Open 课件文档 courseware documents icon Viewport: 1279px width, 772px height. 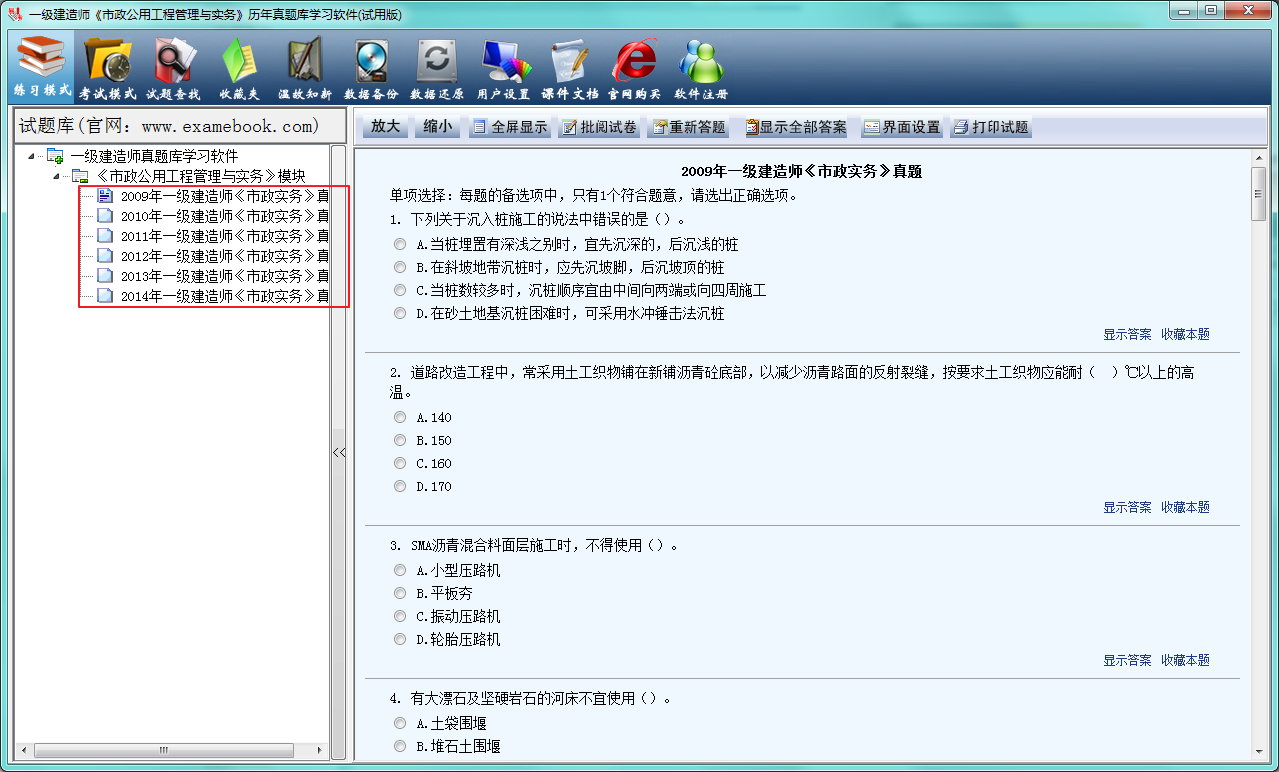tap(569, 68)
